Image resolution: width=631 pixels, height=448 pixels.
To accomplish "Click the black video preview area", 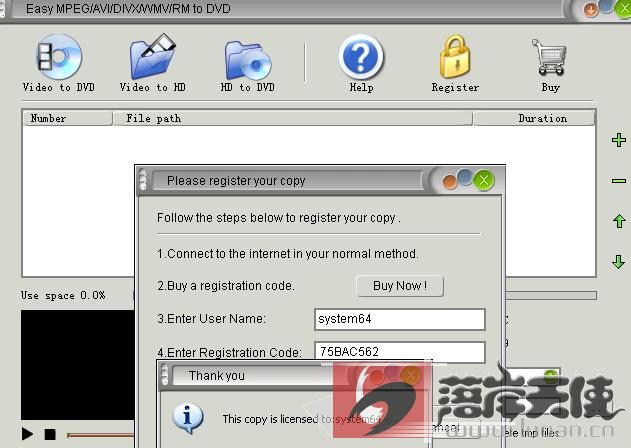I will tap(78, 365).
